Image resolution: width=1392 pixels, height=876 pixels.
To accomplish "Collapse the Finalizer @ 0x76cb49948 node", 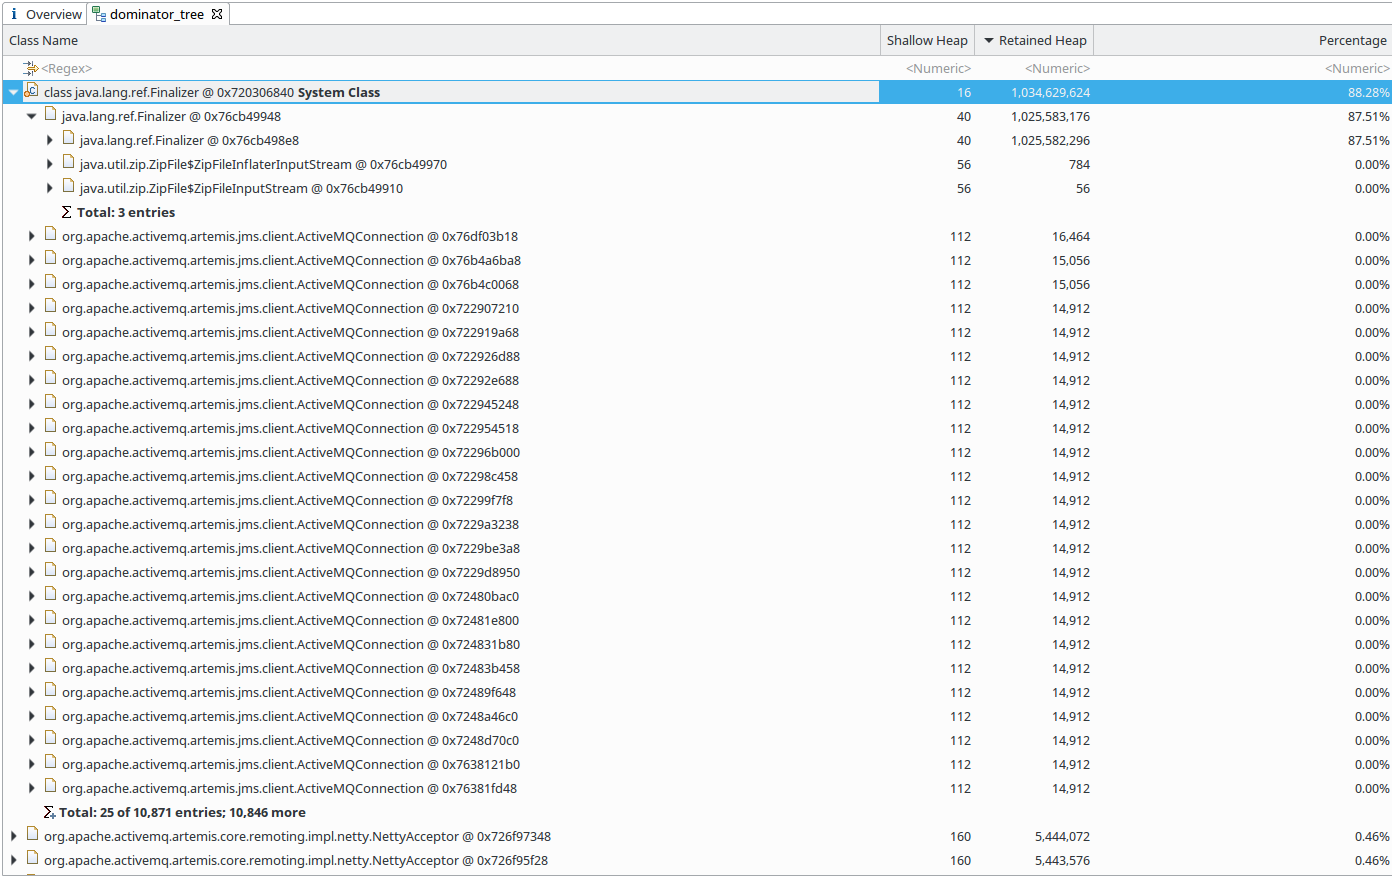I will [31, 116].
